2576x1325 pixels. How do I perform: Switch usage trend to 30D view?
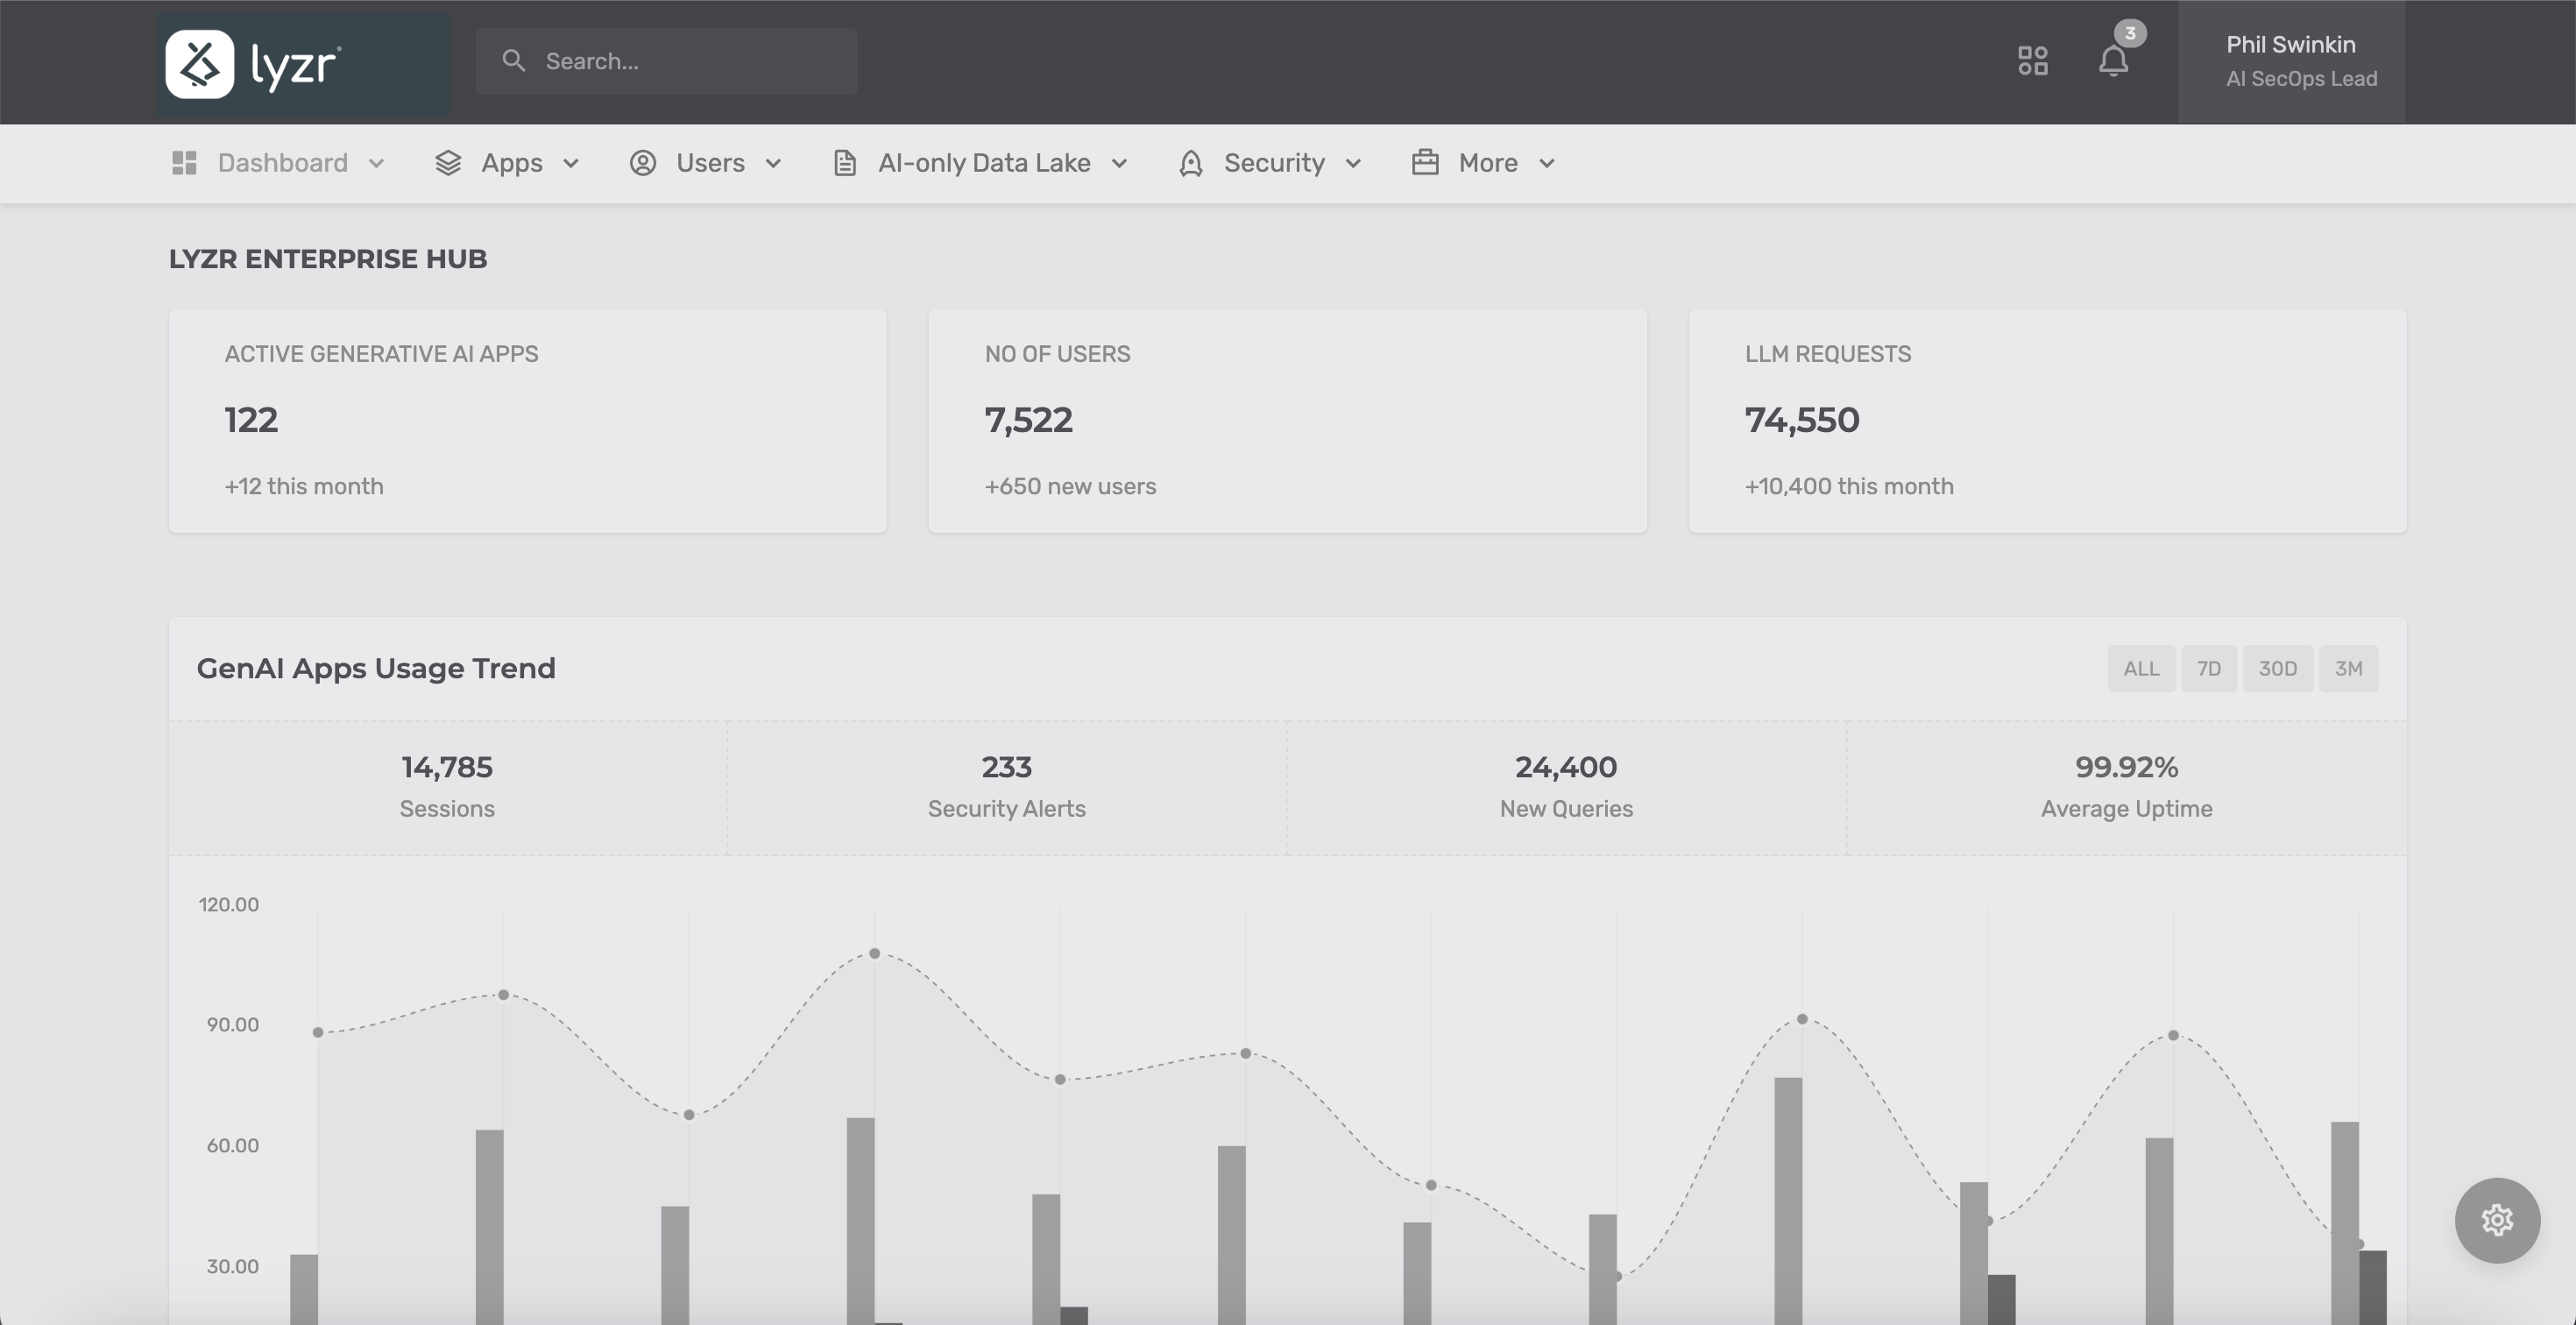(2279, 668)
